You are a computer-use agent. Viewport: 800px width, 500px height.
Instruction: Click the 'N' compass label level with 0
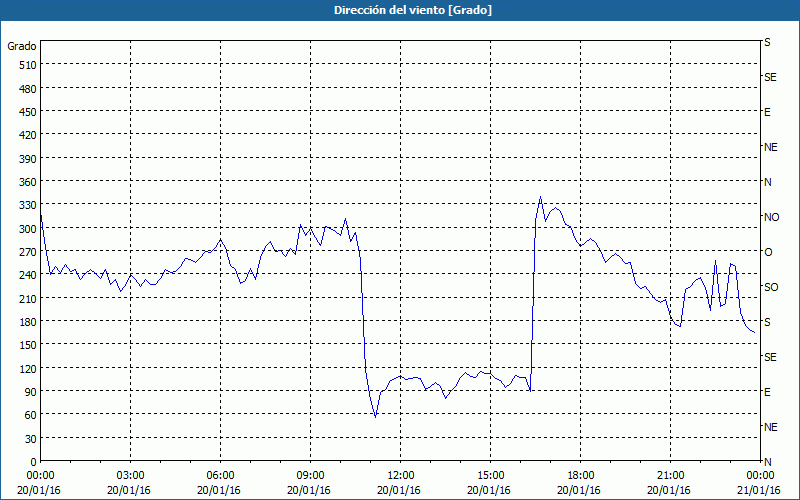pos(767,462)
